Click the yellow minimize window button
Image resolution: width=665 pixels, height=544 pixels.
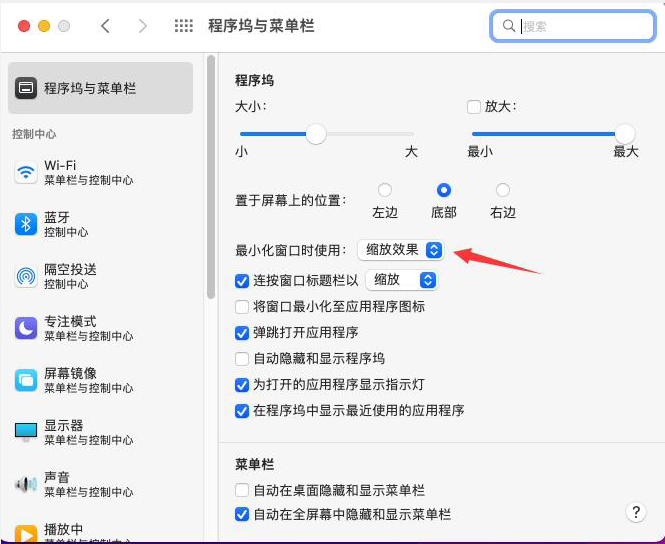44,26
